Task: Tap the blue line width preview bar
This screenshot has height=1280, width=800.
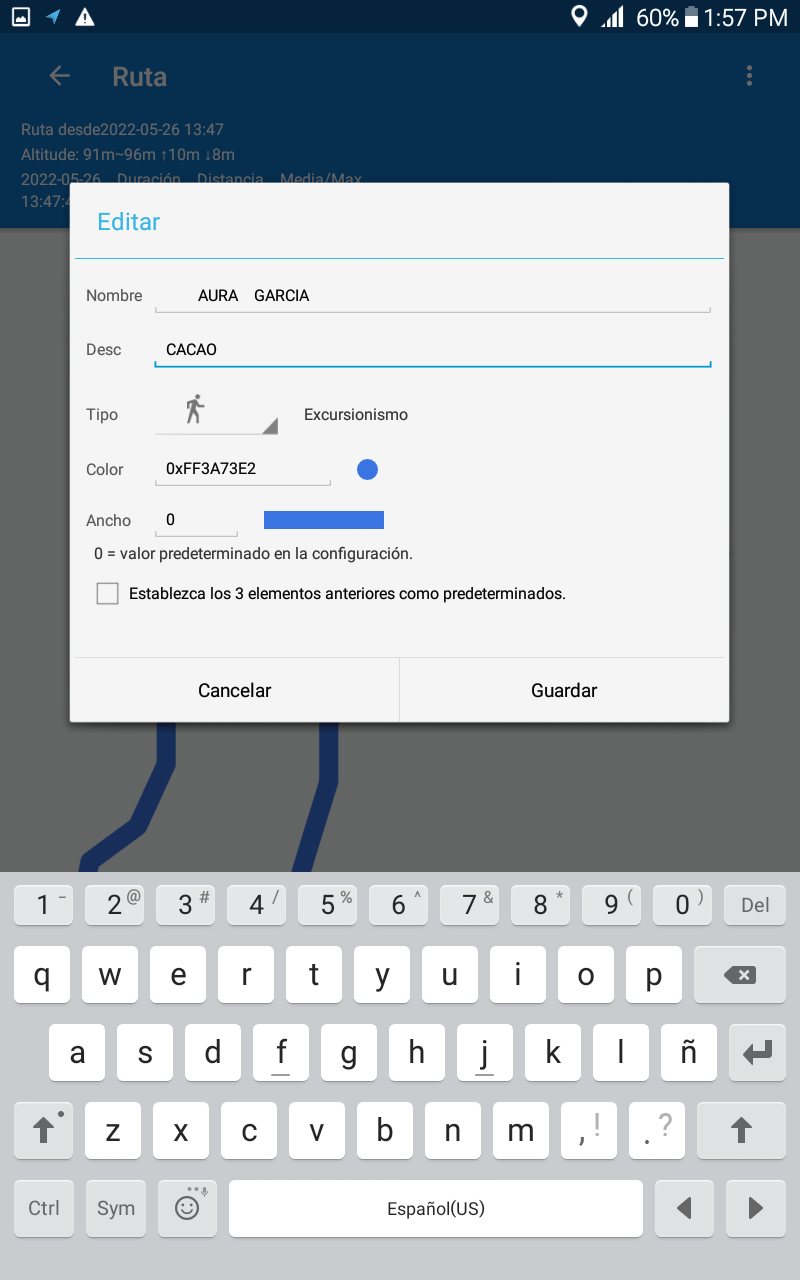Action: coord(324,520)
